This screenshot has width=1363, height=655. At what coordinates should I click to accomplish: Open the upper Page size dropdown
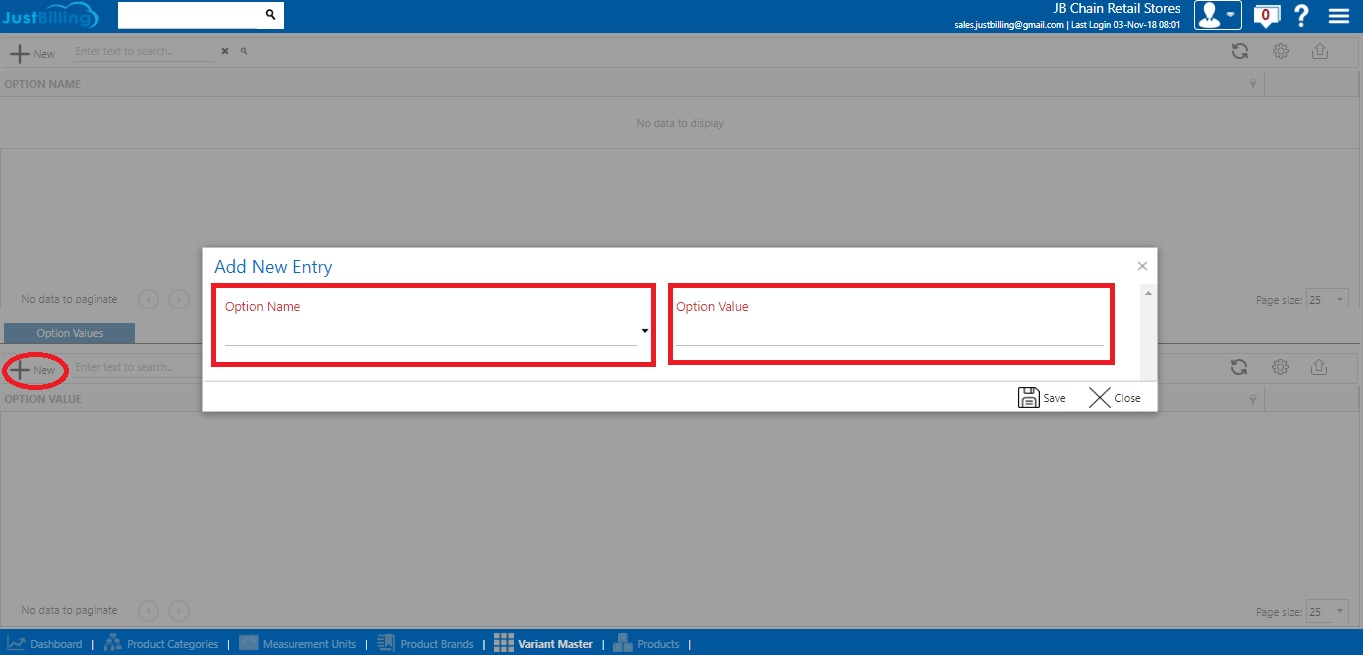1328,300
